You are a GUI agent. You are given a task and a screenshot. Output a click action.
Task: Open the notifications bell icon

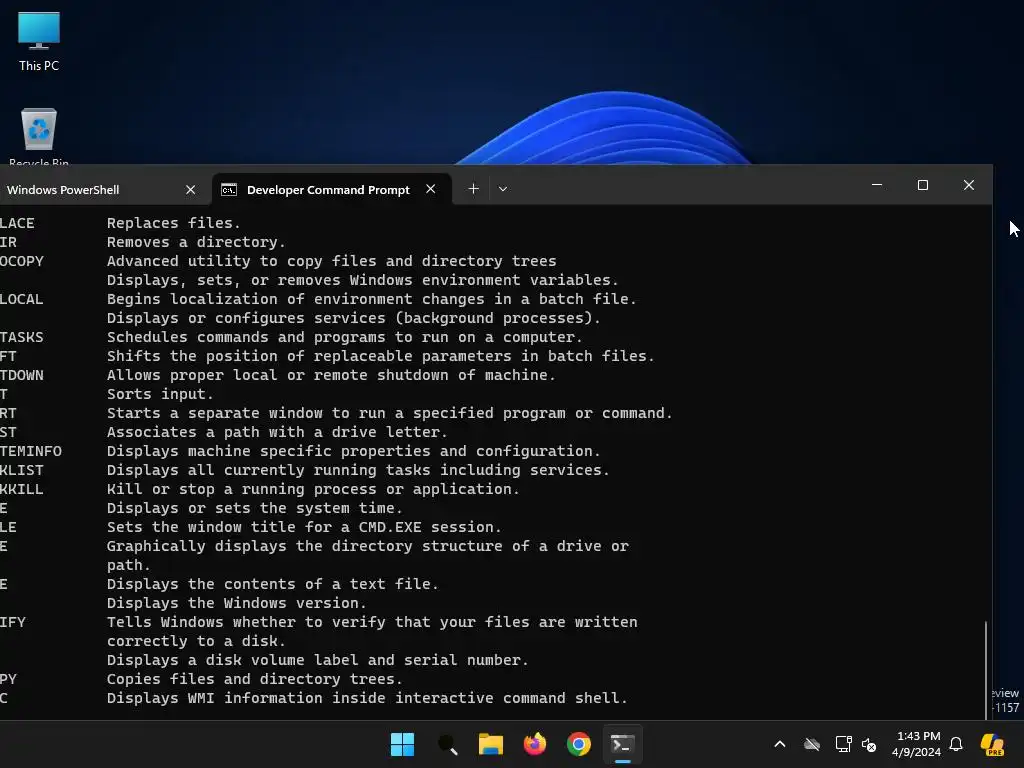click(956, 744)
